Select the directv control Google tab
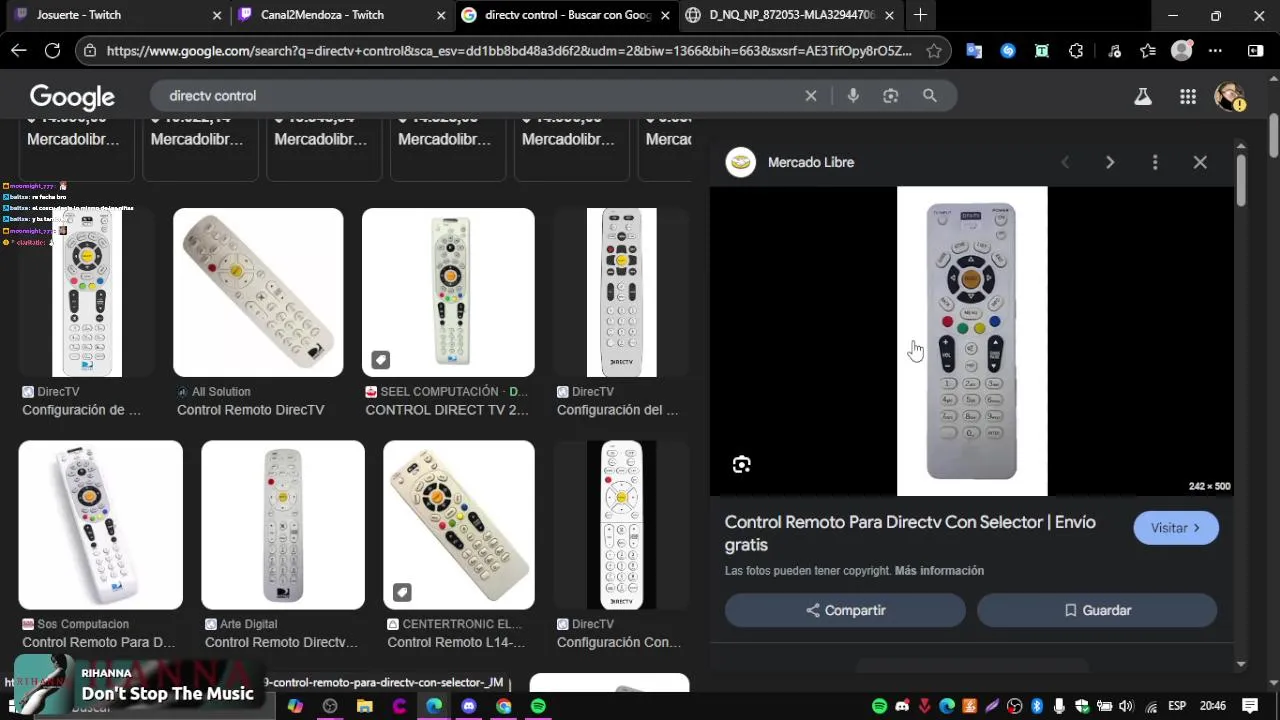 click(566, 15)
